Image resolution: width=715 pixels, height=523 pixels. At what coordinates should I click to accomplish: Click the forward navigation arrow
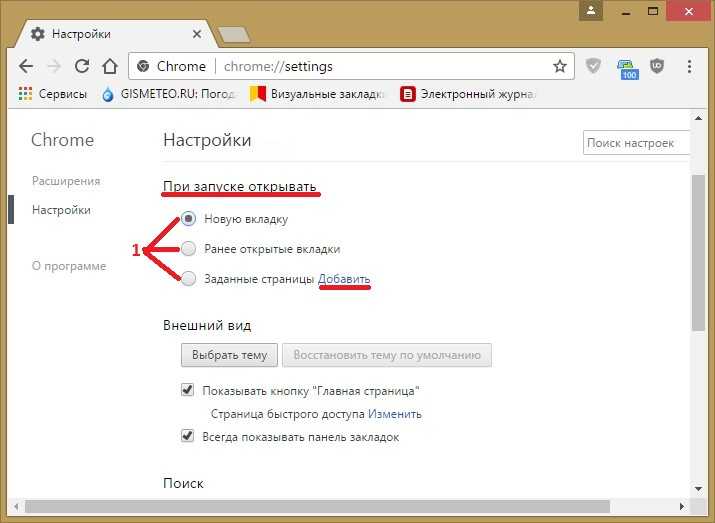(x=54, y=67)
